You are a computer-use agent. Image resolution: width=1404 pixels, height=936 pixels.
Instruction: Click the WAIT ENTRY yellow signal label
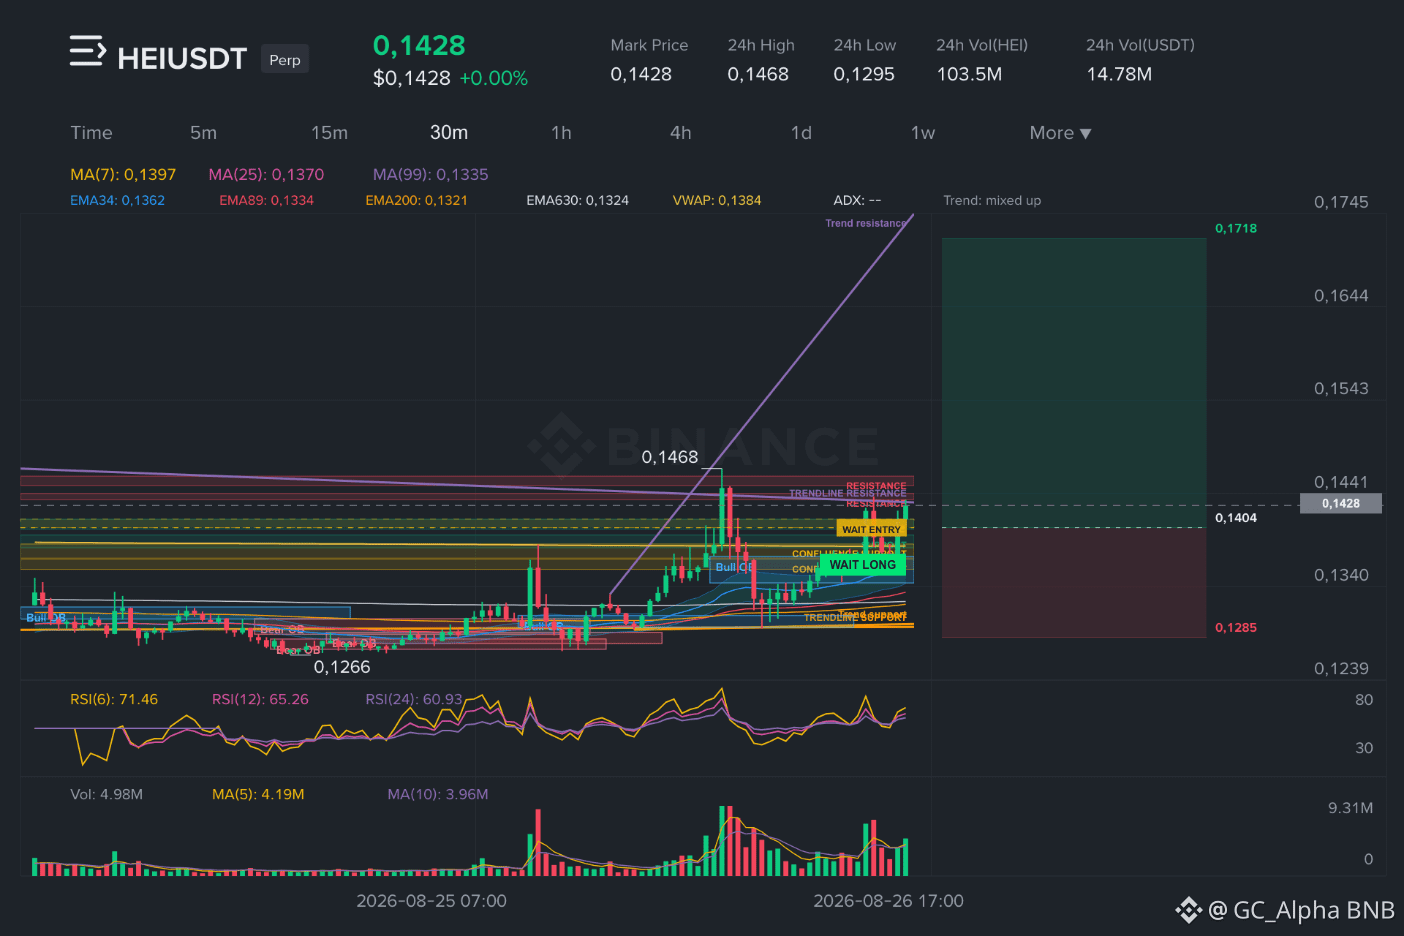click(871, 529)
